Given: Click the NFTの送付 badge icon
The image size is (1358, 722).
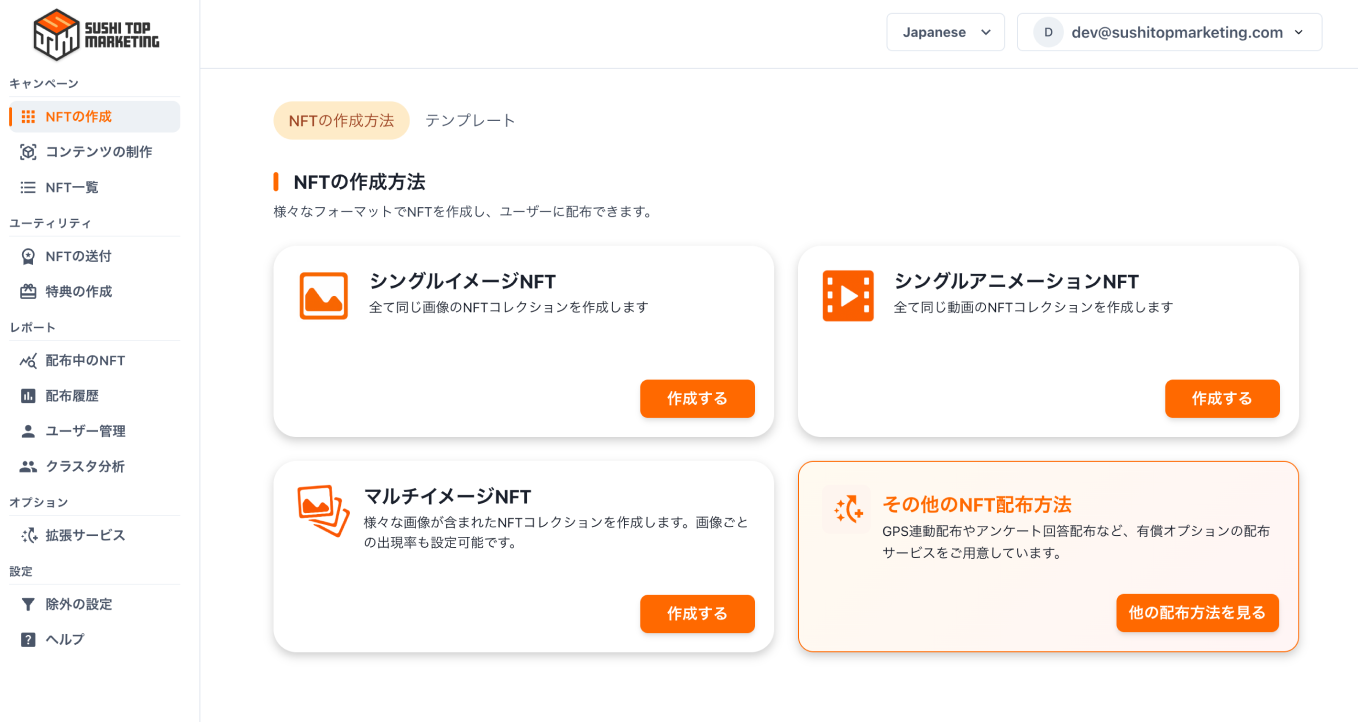Looking at the screenshot, I should click(x=28, y=257).
